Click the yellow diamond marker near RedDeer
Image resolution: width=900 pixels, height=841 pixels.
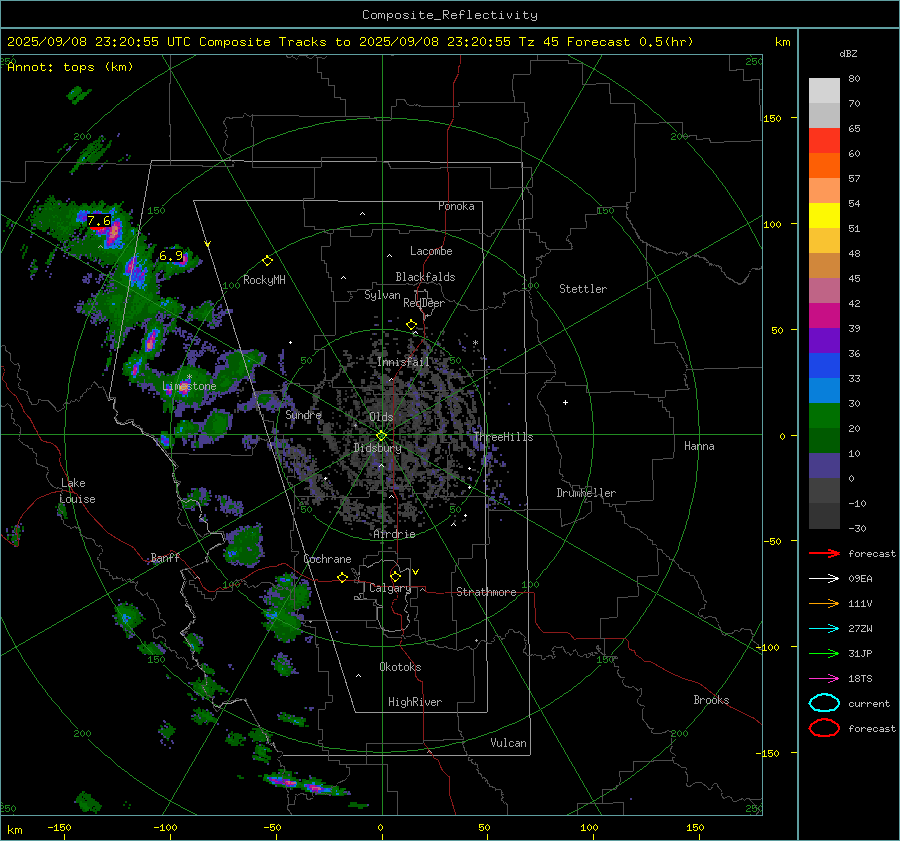411,325
